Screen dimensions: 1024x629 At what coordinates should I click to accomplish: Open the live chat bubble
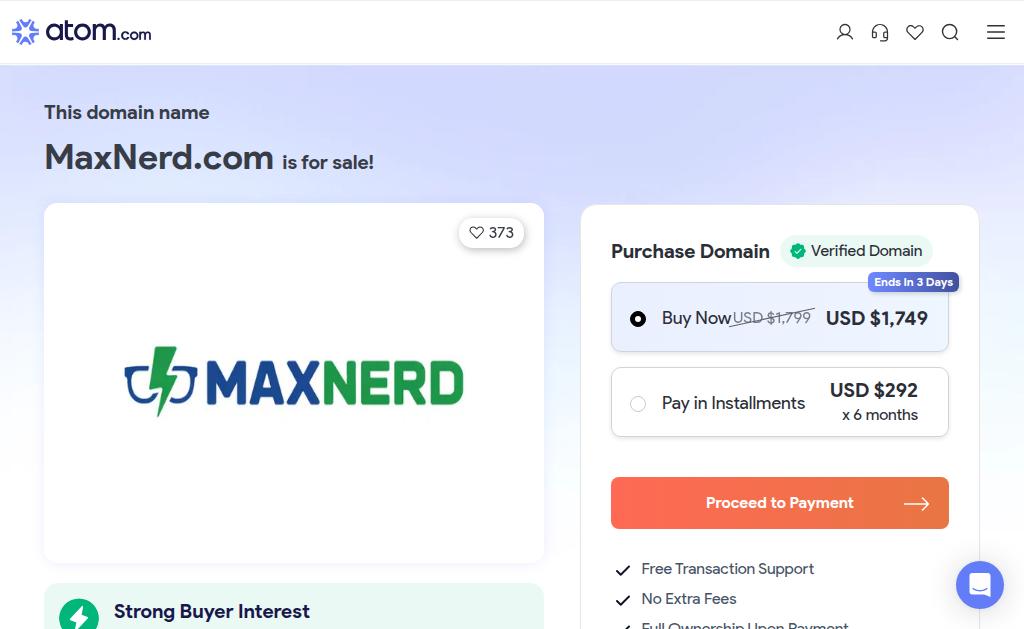[980, 585]
